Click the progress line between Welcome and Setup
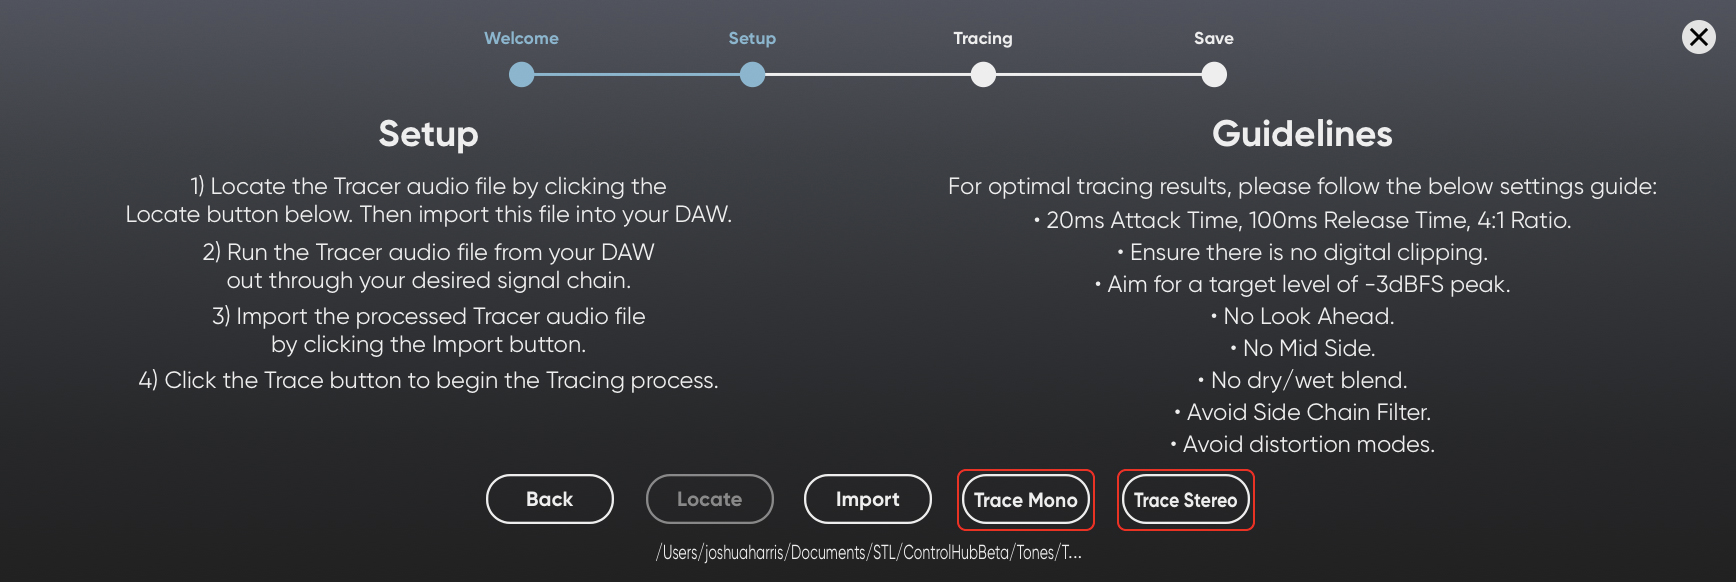 pos(637,74)
